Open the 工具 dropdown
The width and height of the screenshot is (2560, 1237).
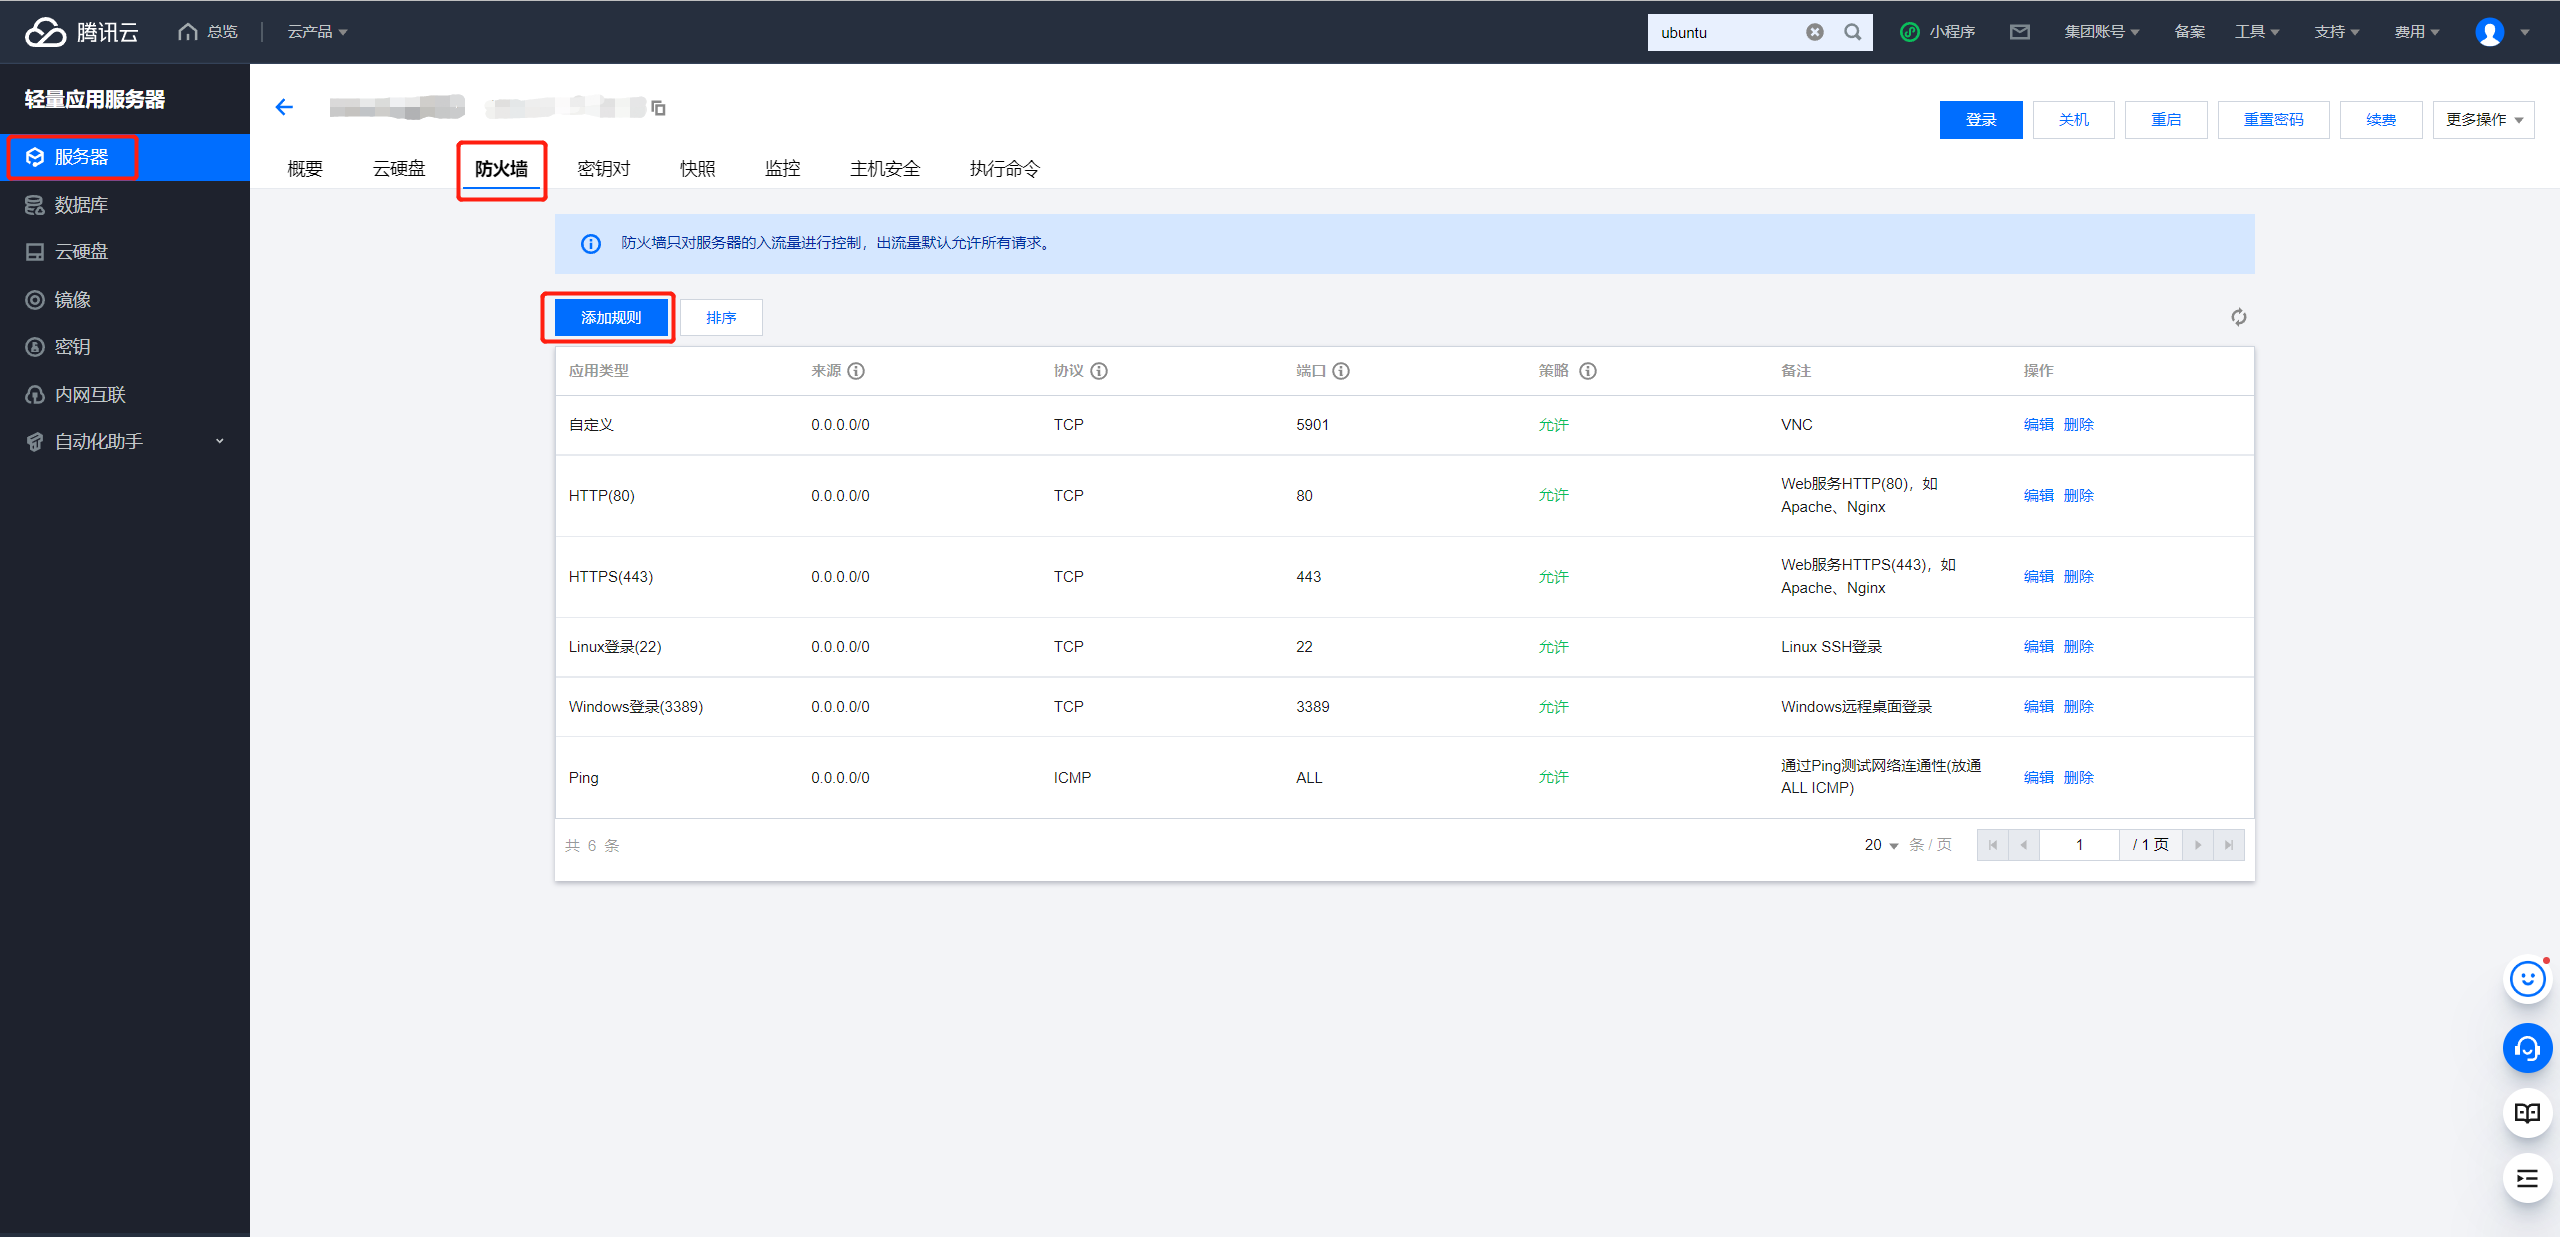(2257, 32)
